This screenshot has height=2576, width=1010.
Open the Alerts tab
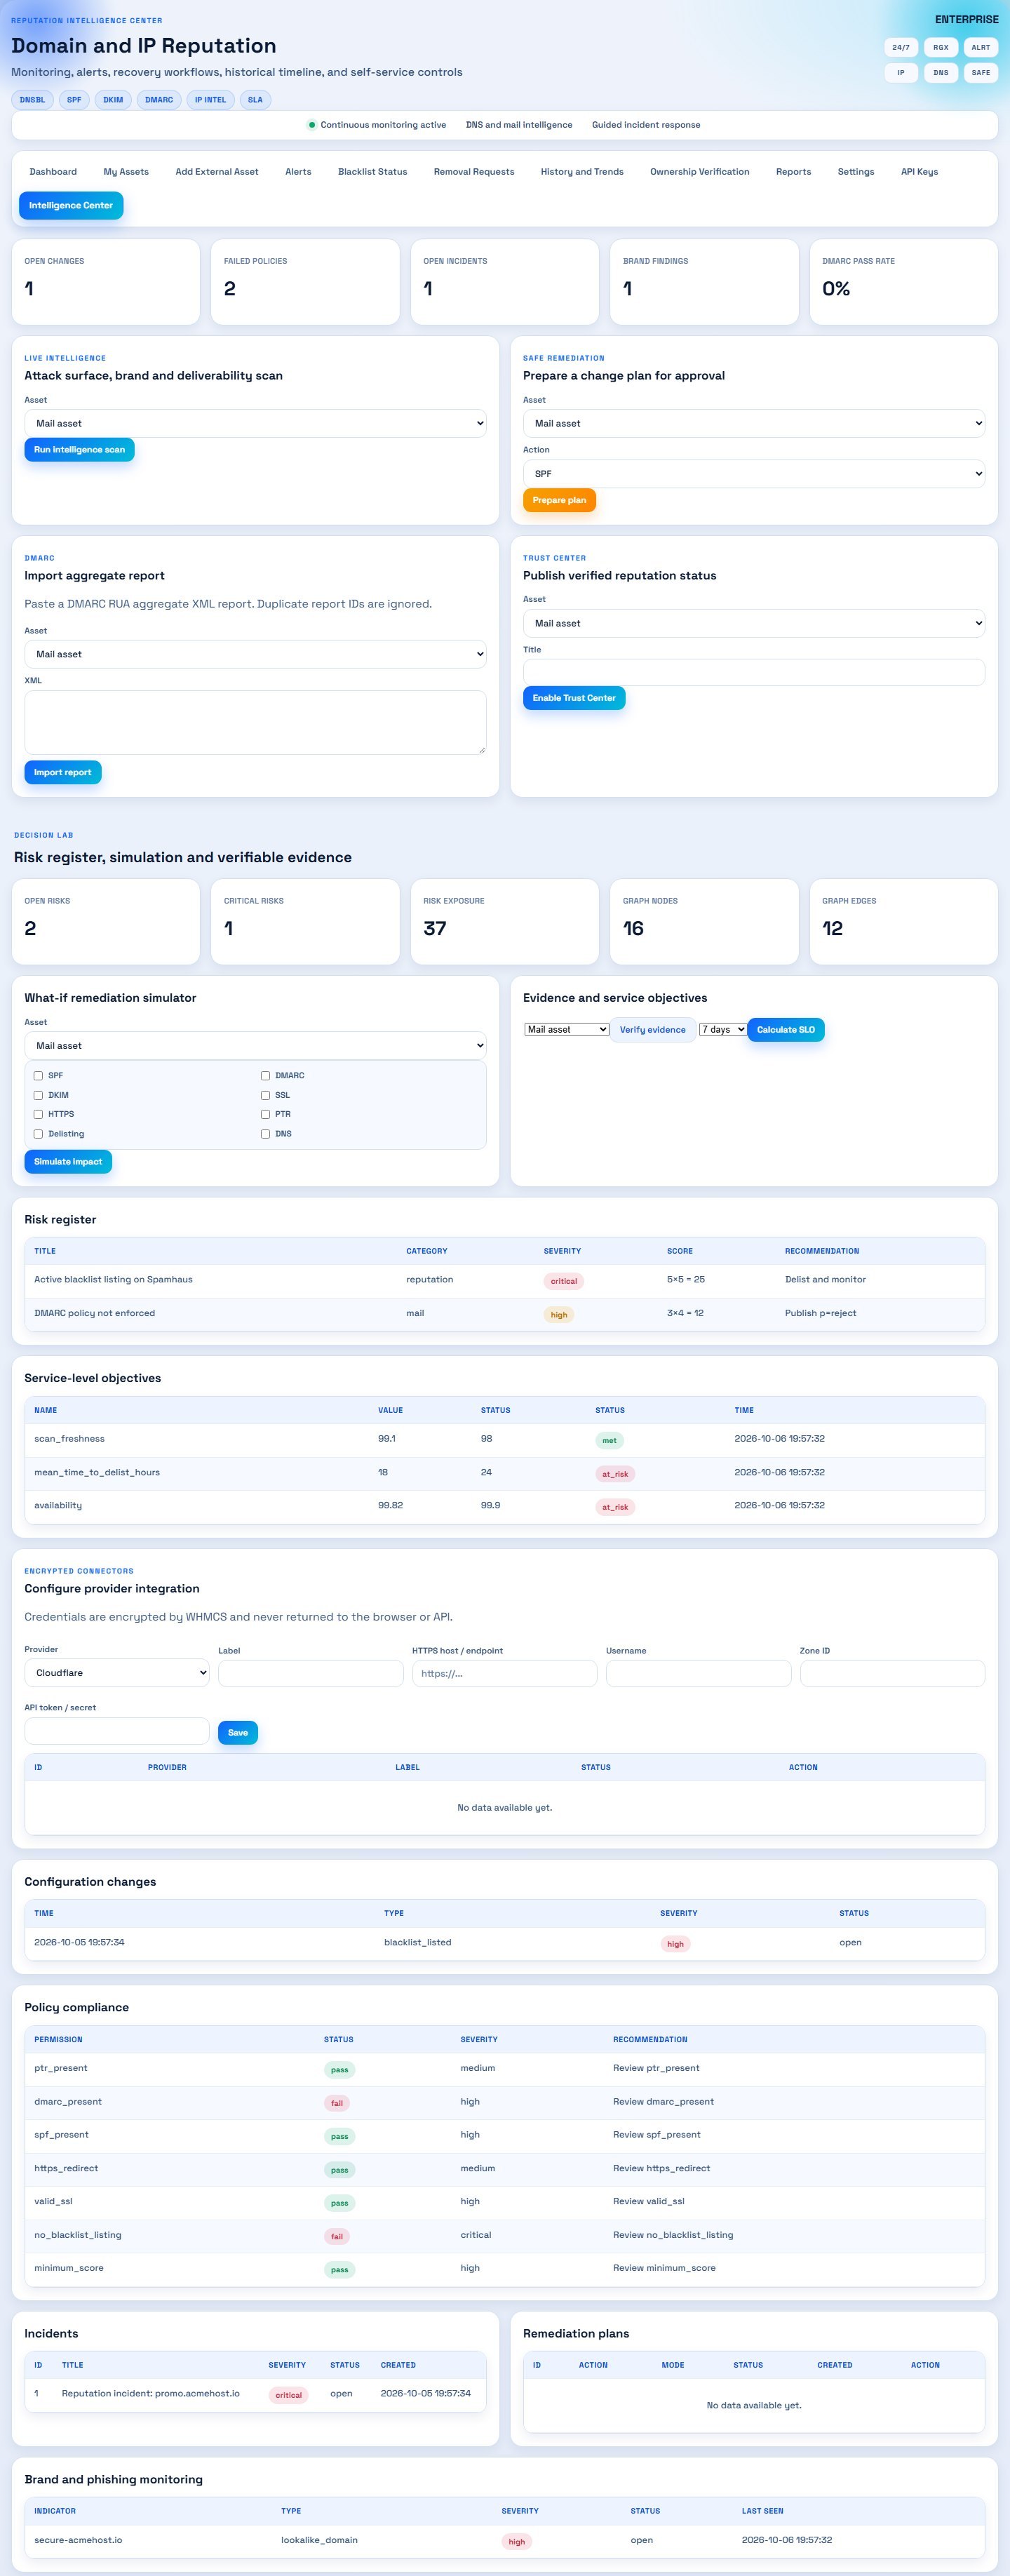click(x=298, y=172)
